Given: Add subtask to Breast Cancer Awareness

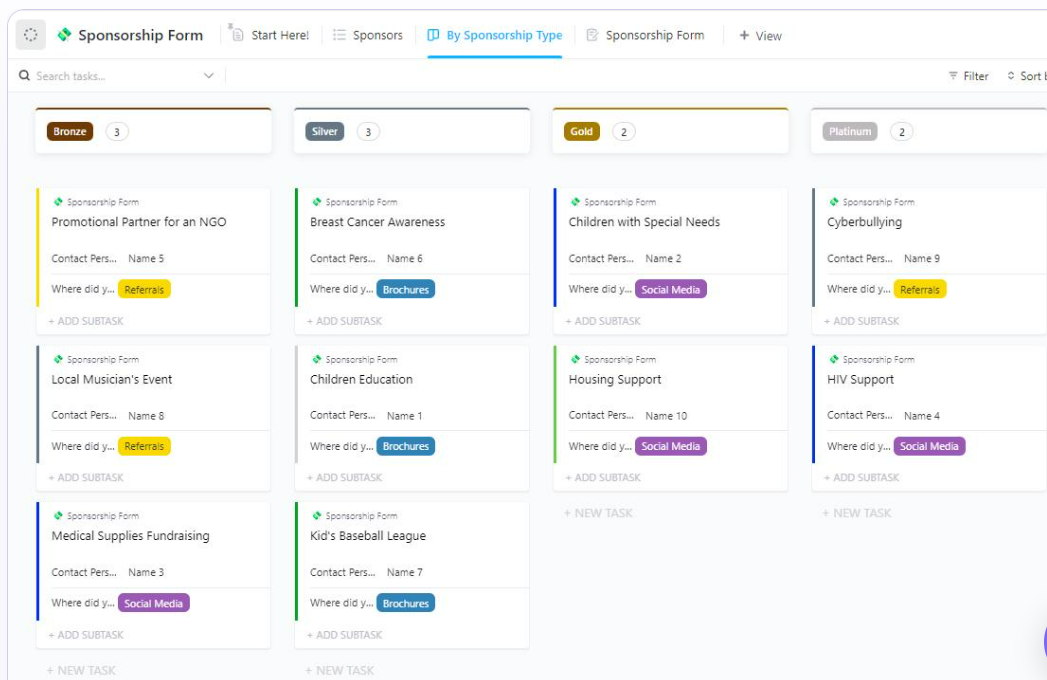Looking at the screenshot, I should (x=345, y=321).
